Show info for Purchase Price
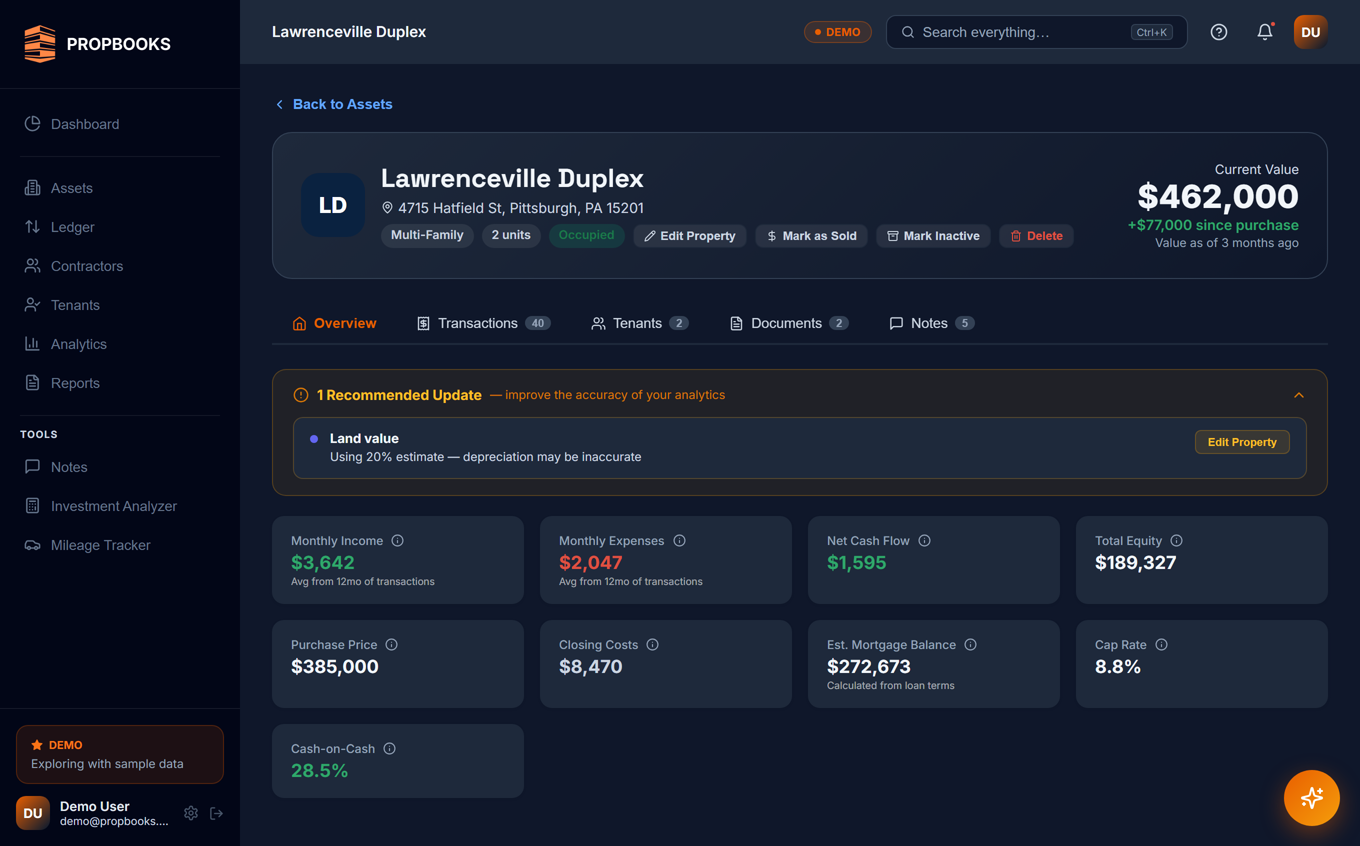The image size is (1360, 846). point(392,645)
